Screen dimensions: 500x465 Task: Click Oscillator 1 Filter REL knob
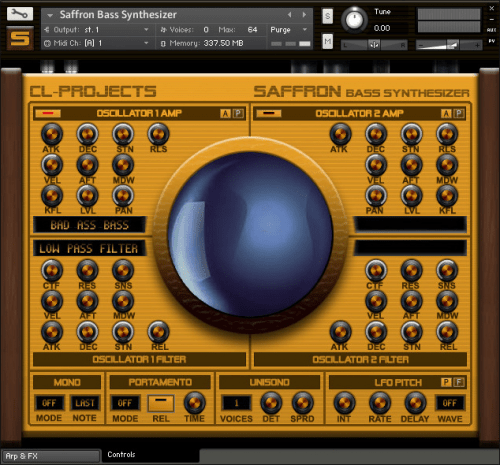[158, 332]
